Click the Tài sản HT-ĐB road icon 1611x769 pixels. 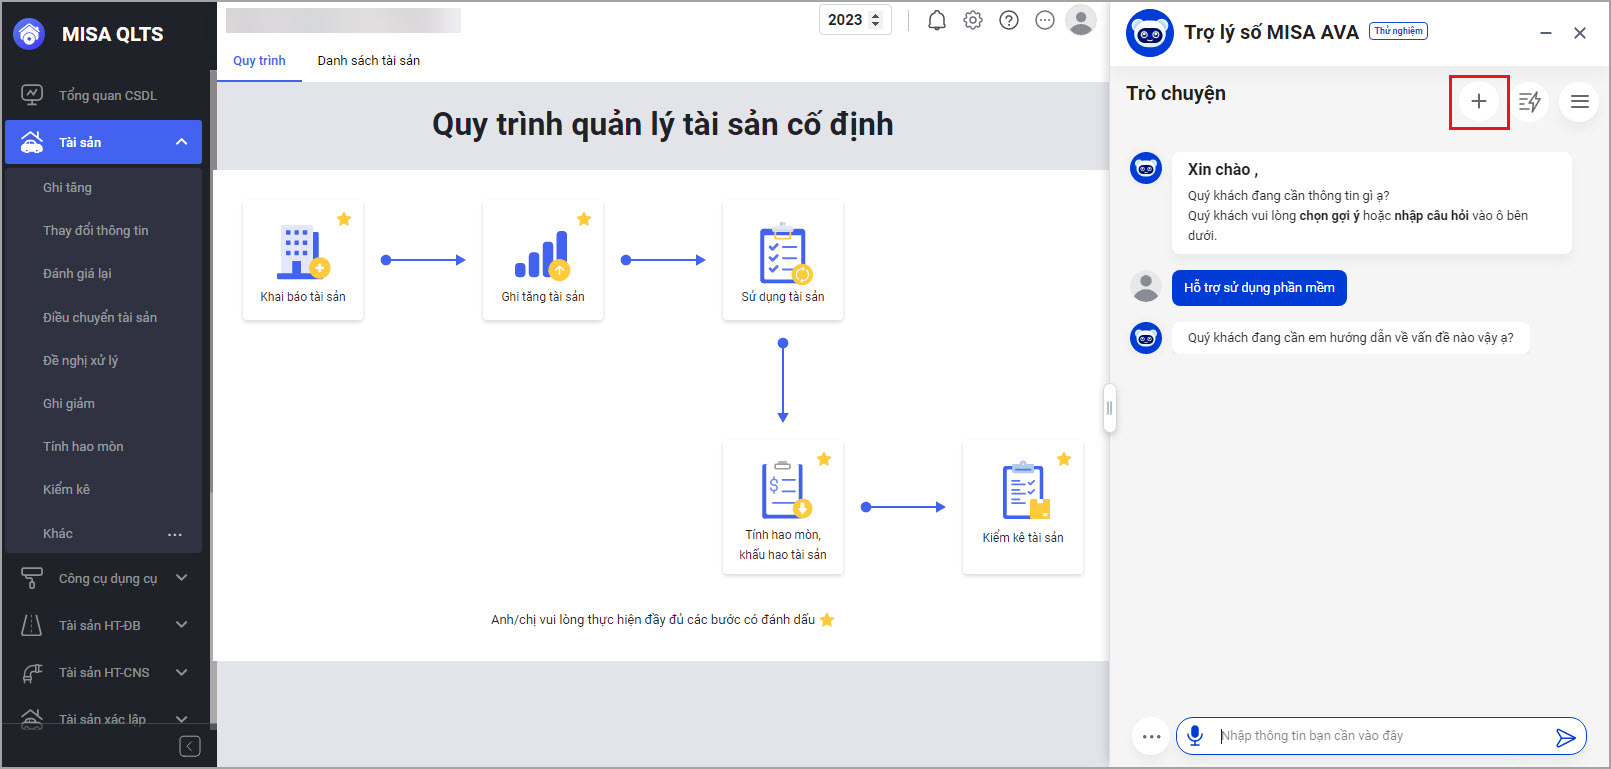pos(32,625)
